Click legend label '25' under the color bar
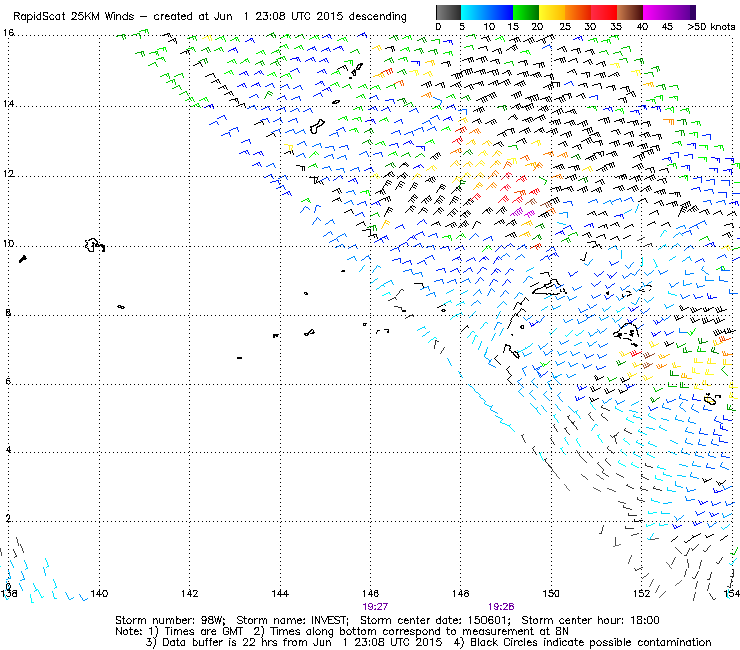The image size is (740, 650). (x=565, y=27)
